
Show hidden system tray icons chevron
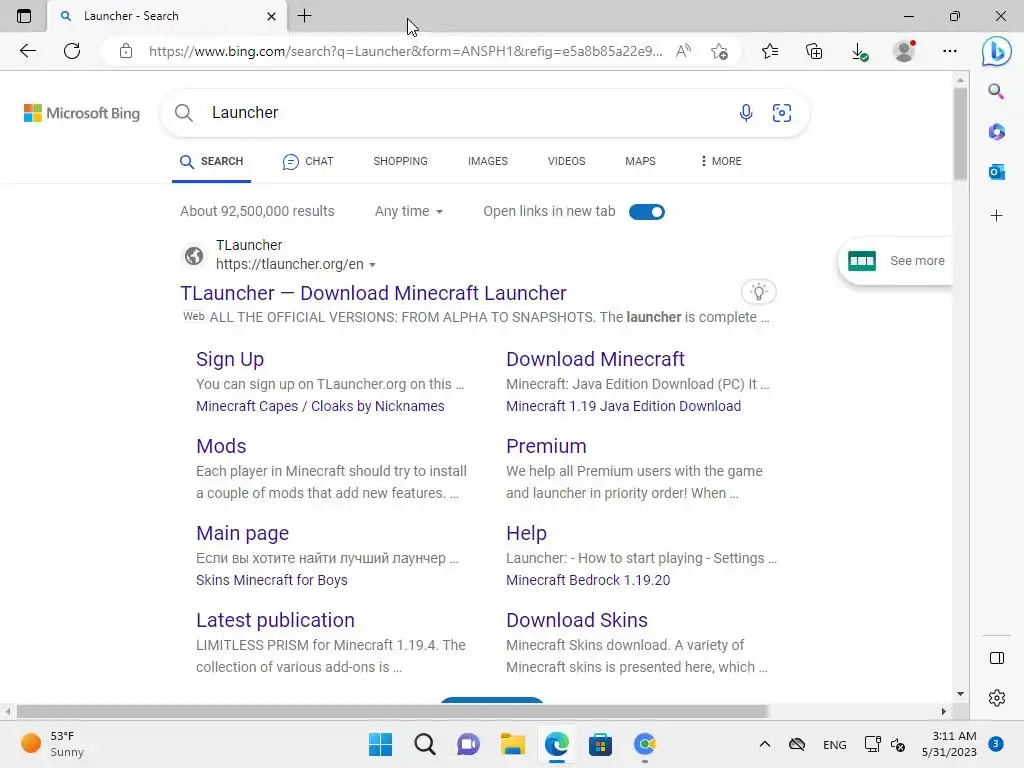pyautogui.click(x=765, y=744)
